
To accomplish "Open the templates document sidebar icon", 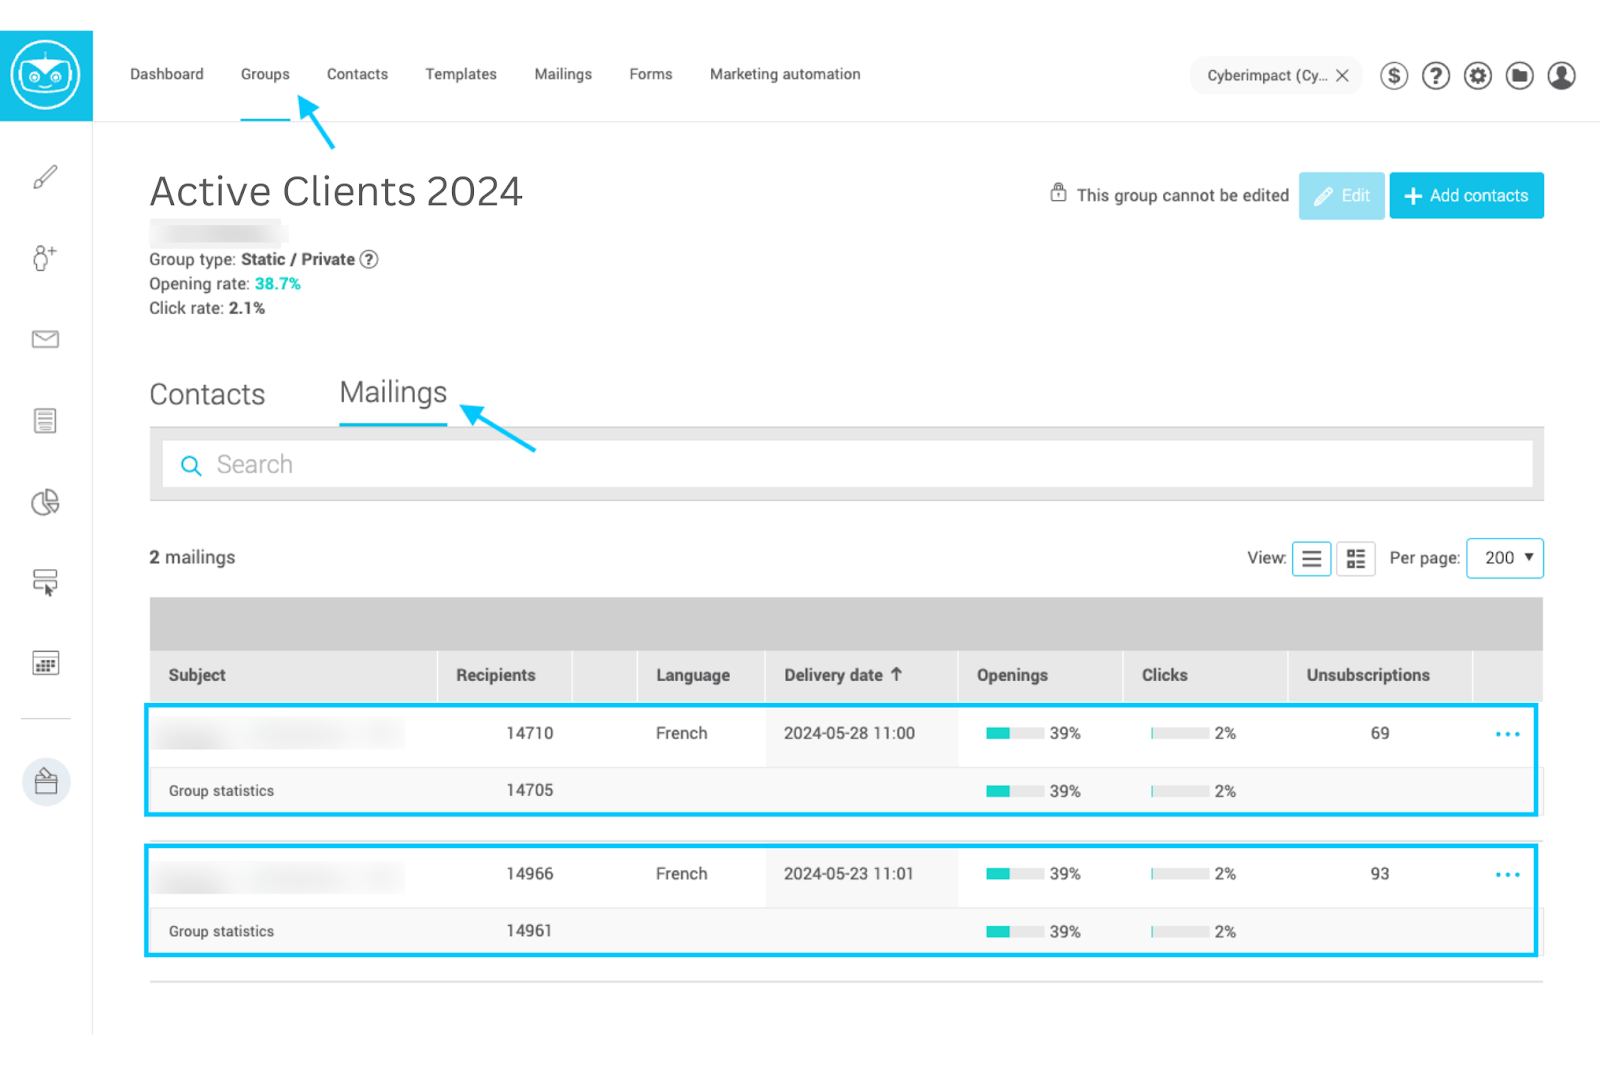I will [x=45, y=420].
